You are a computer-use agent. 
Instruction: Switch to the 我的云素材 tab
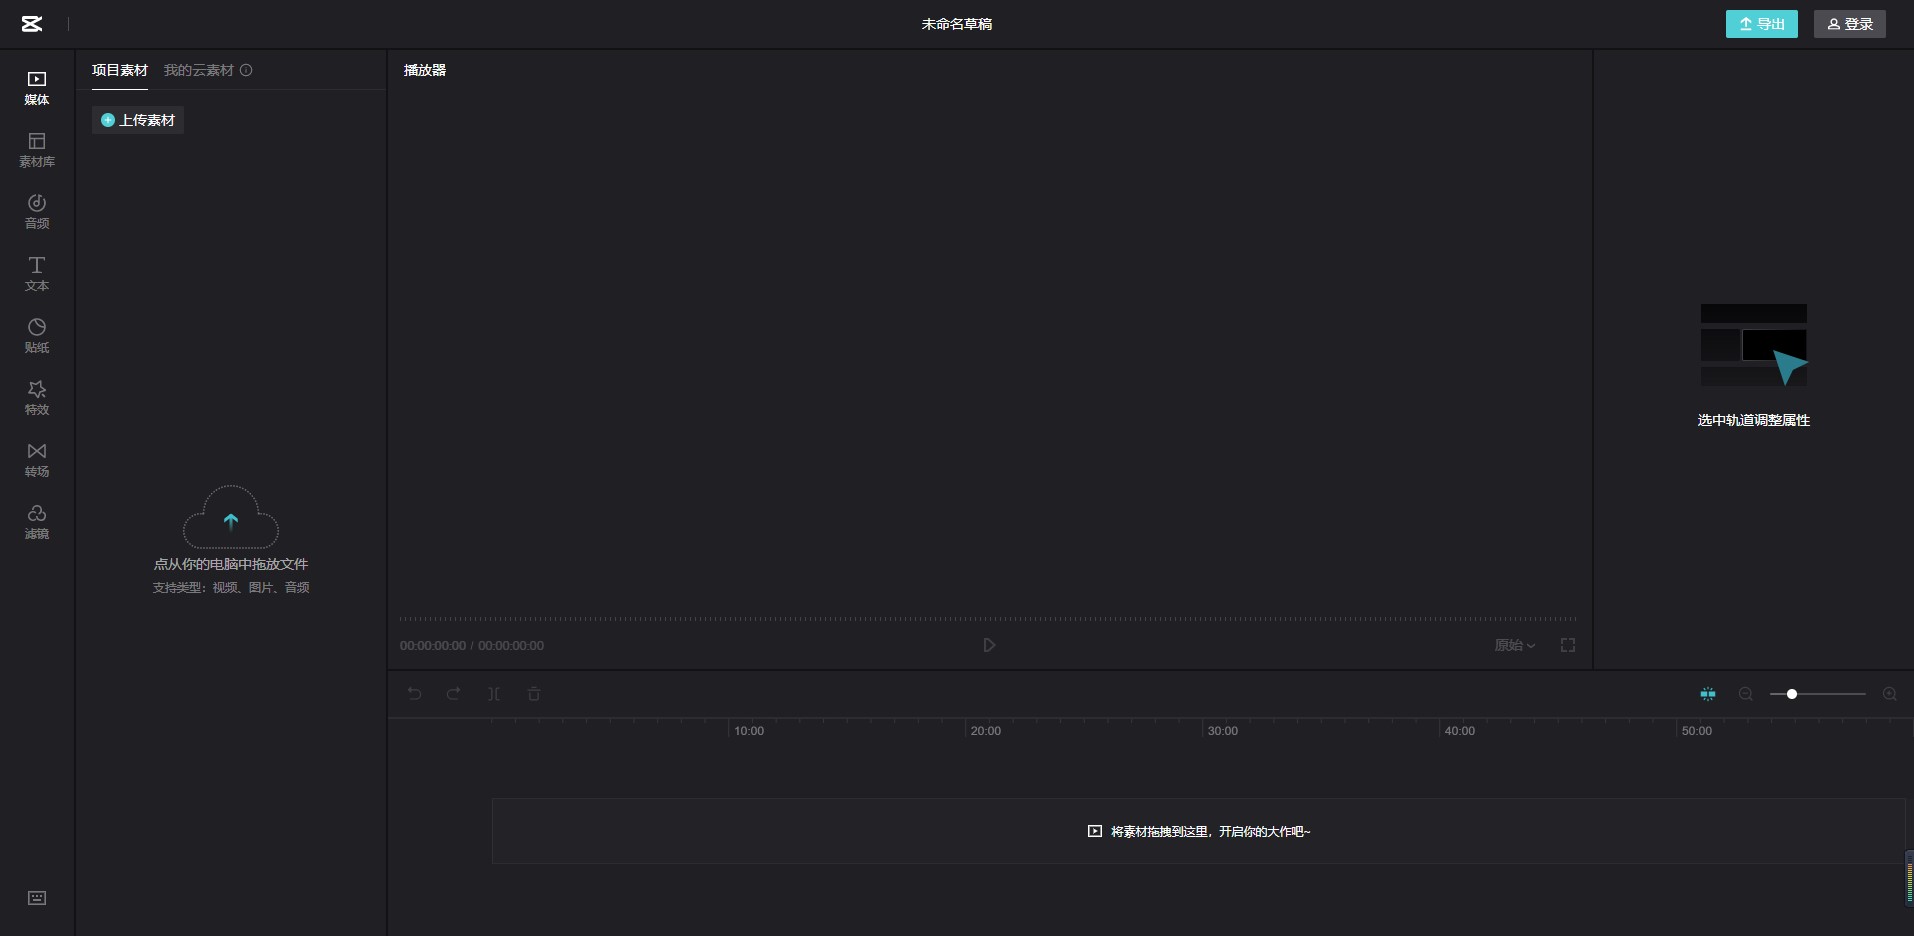click(199, 70)
